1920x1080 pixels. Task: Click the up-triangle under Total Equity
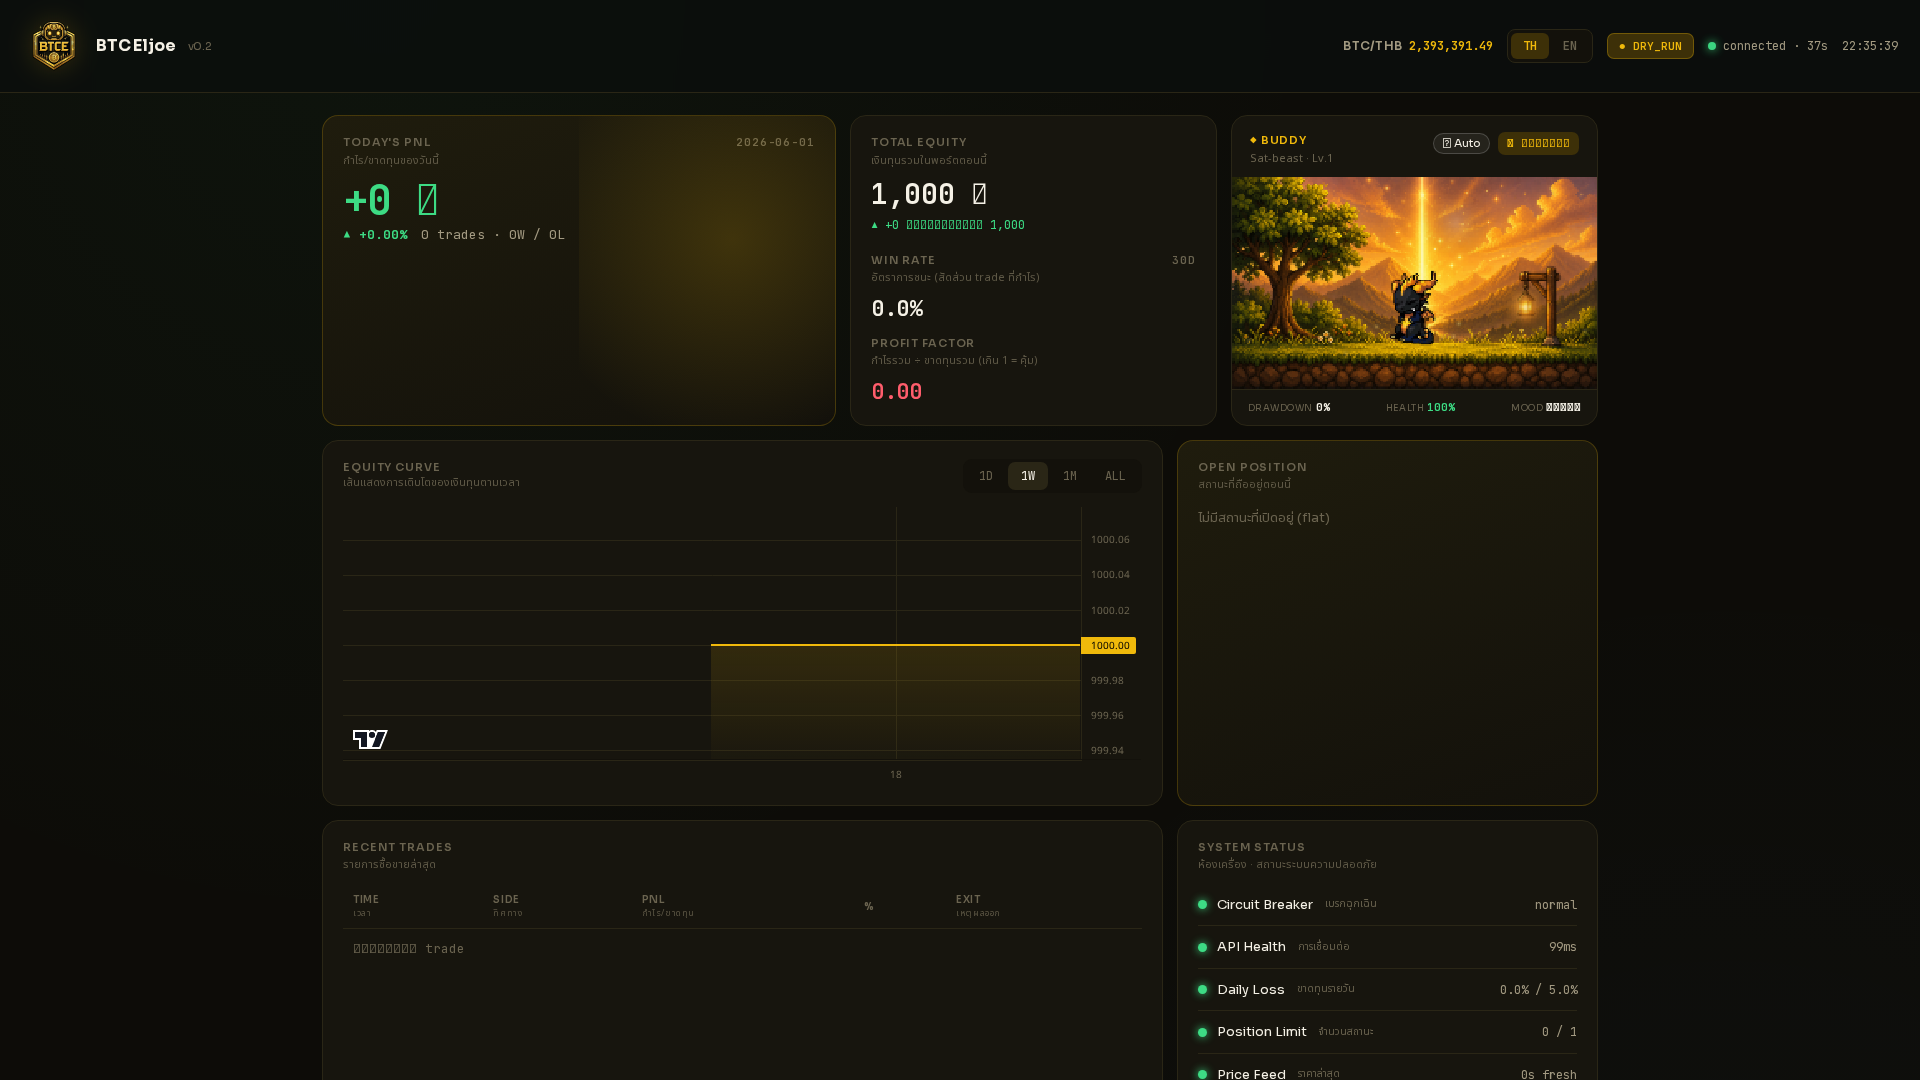874,225
